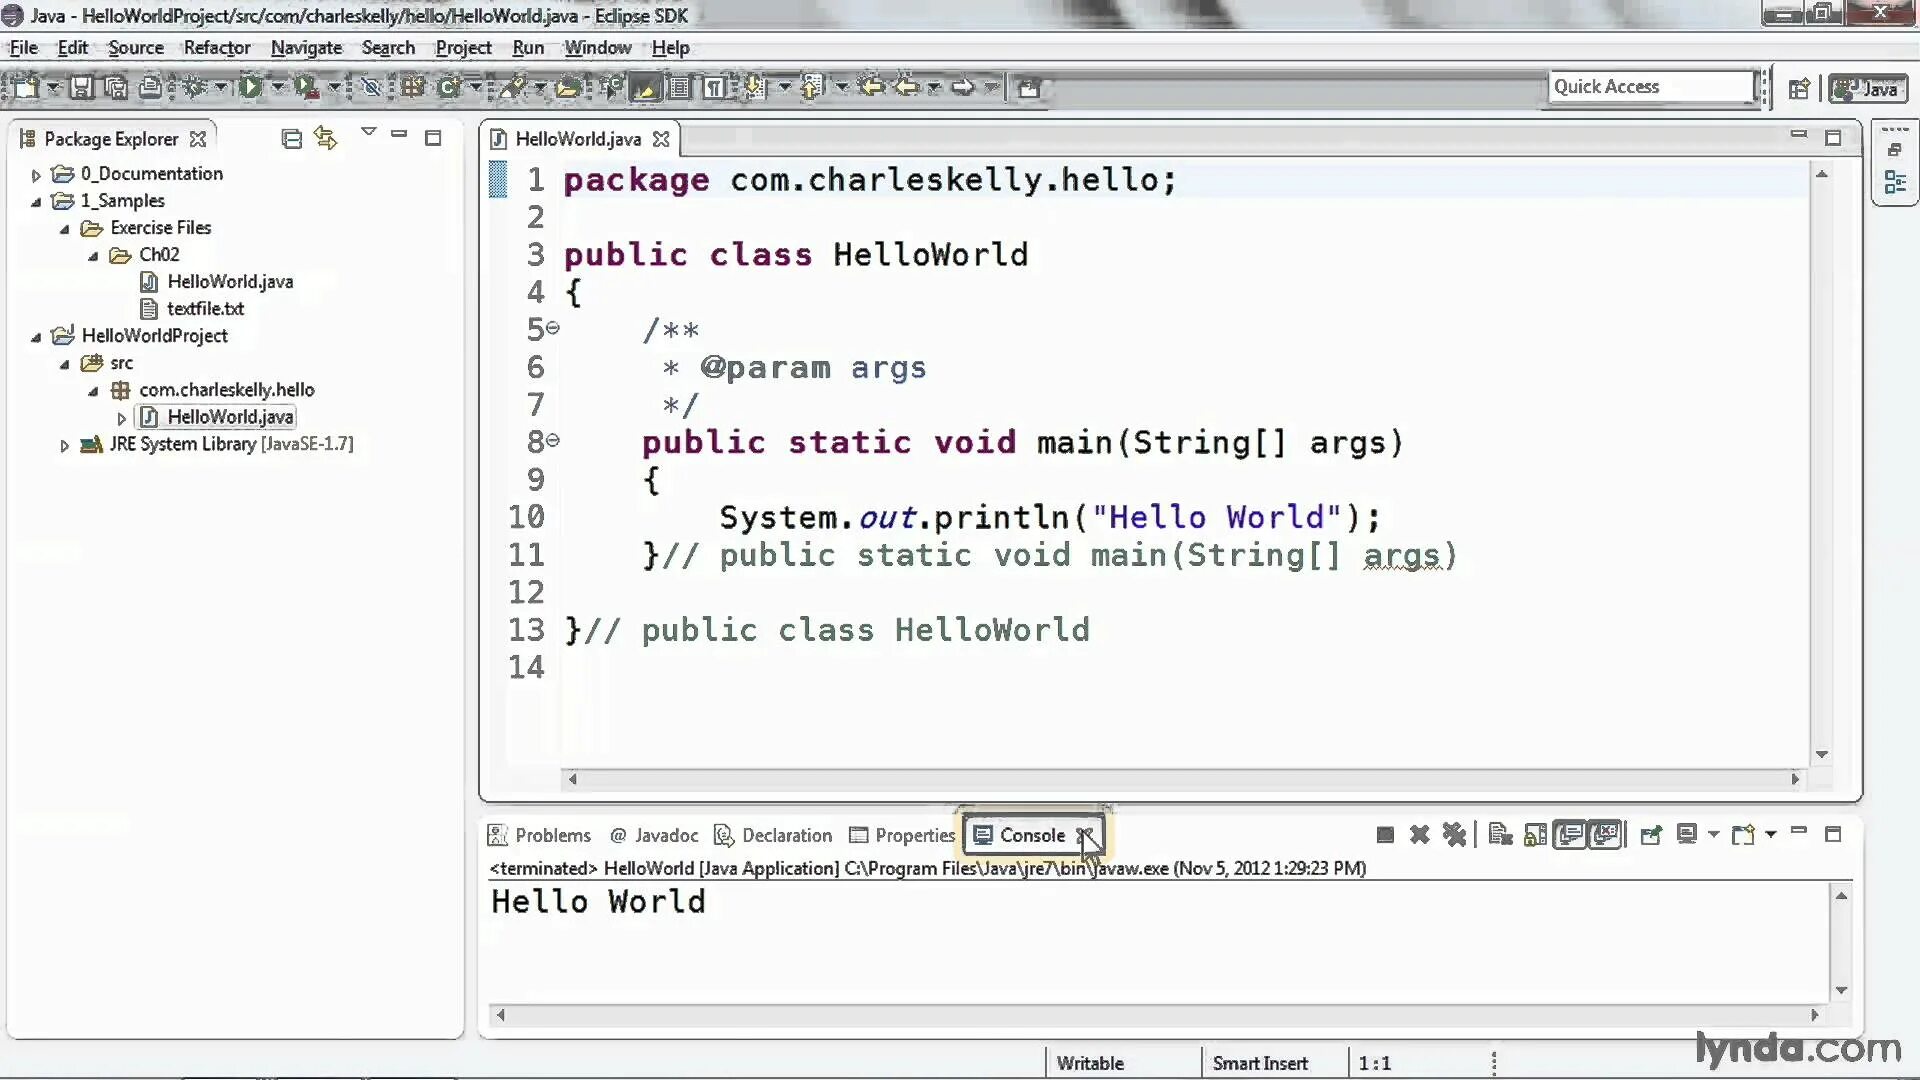Click the Run (green play) toolbar button

(x=250, y=88)
